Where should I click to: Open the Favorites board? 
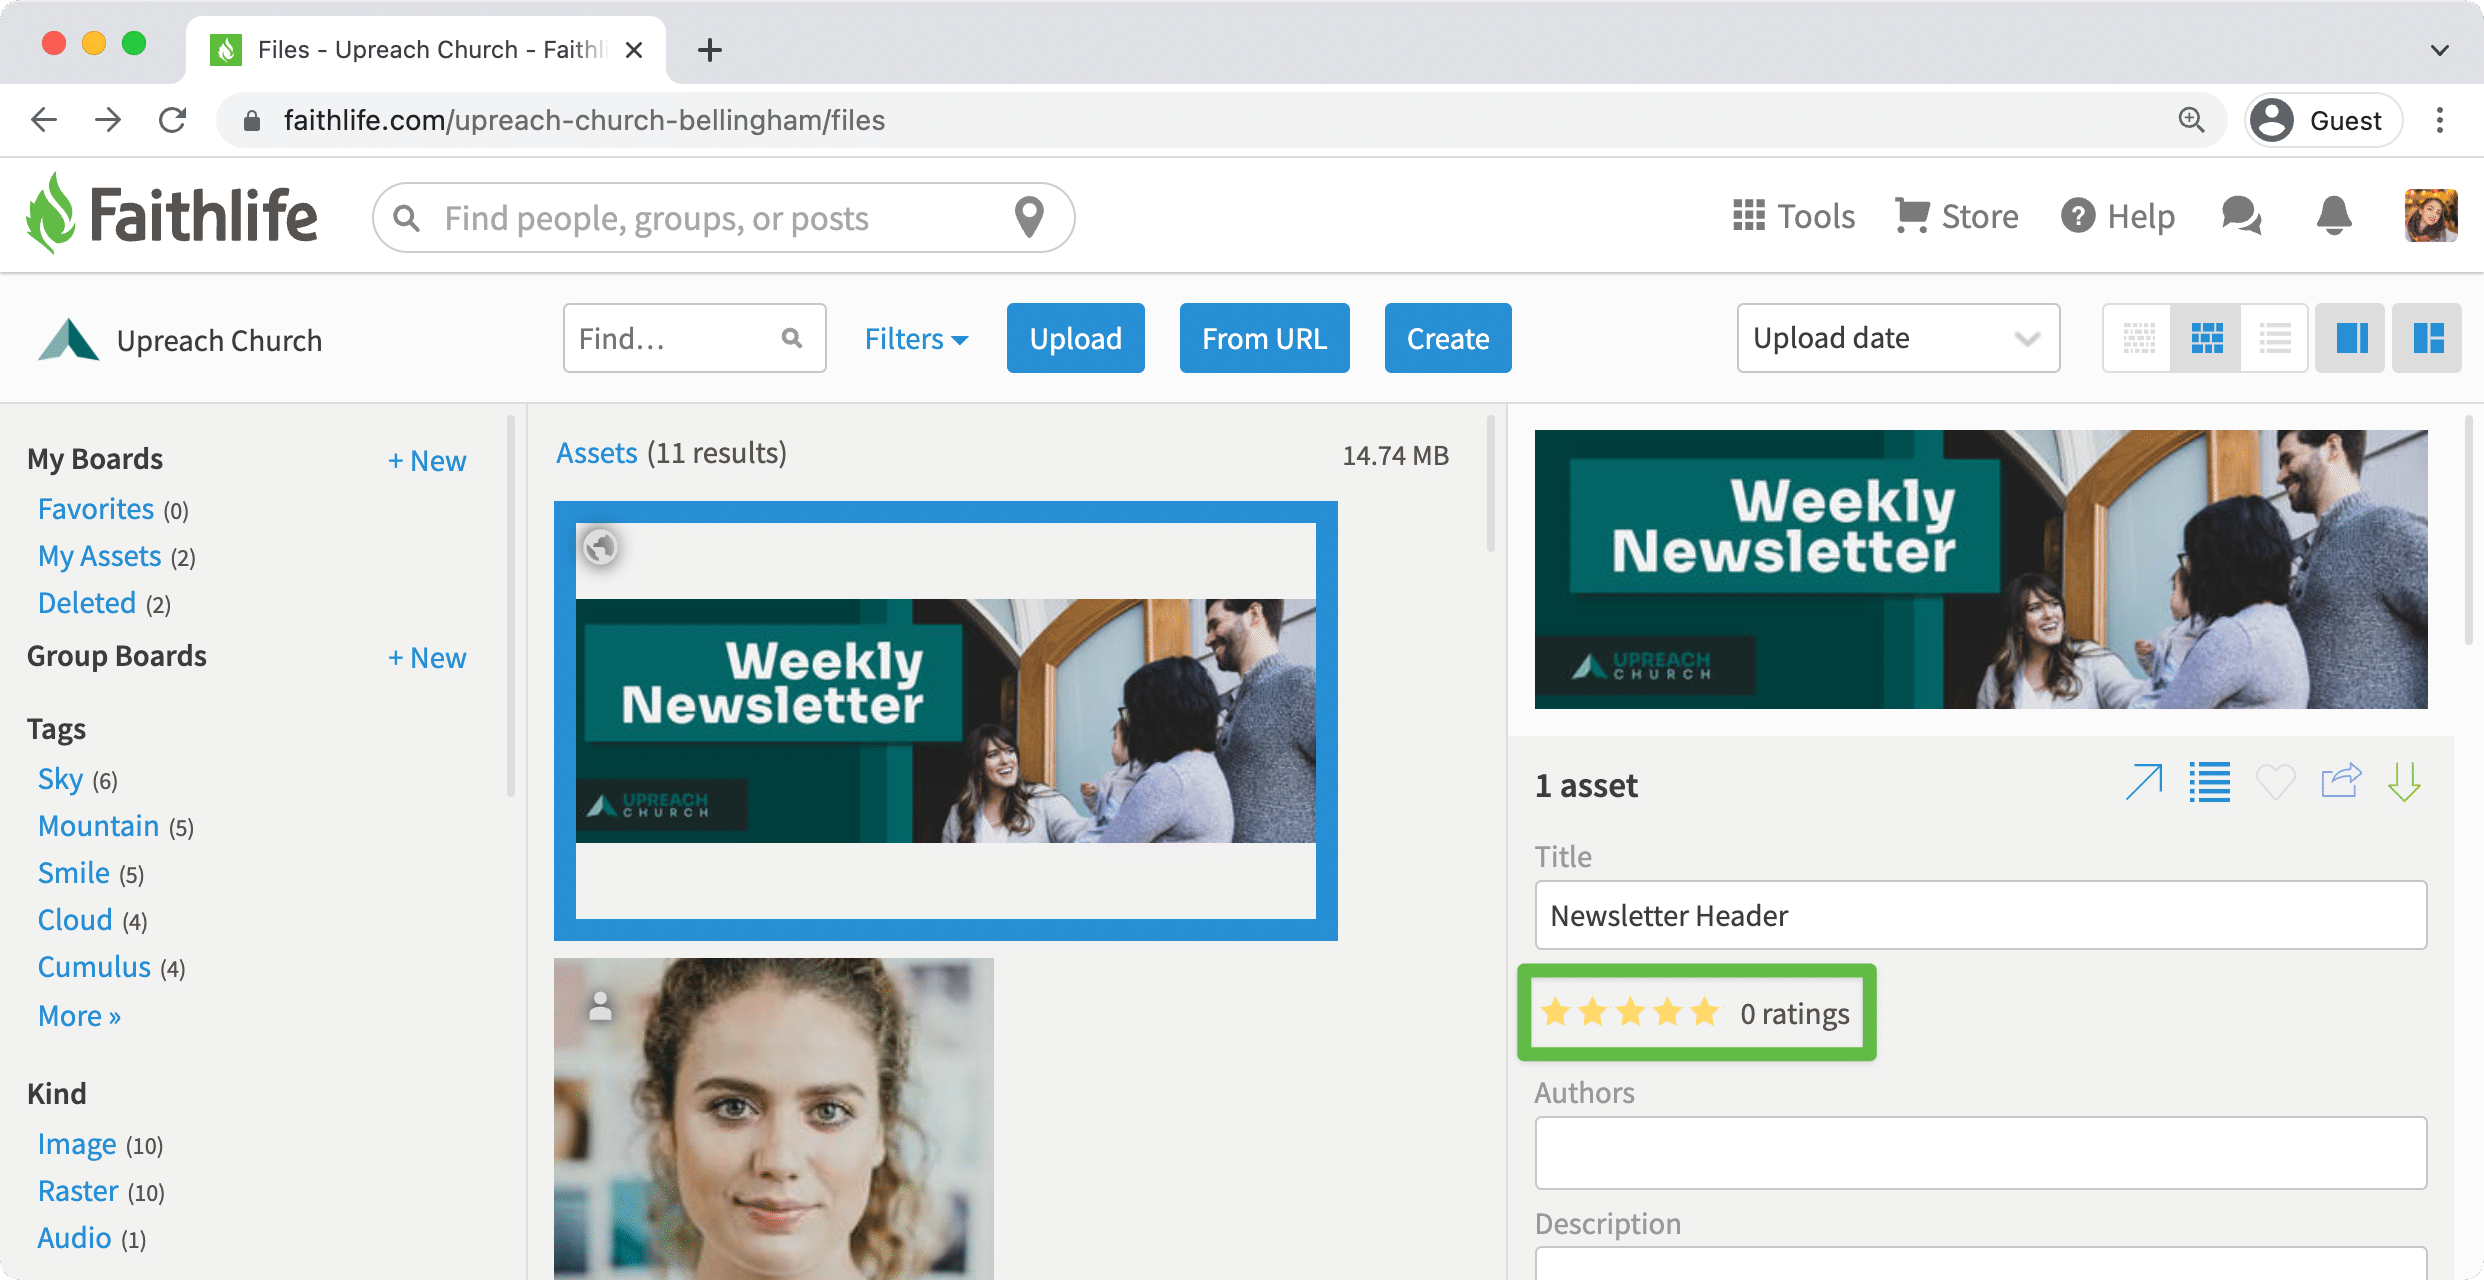(x=96, y=509)
